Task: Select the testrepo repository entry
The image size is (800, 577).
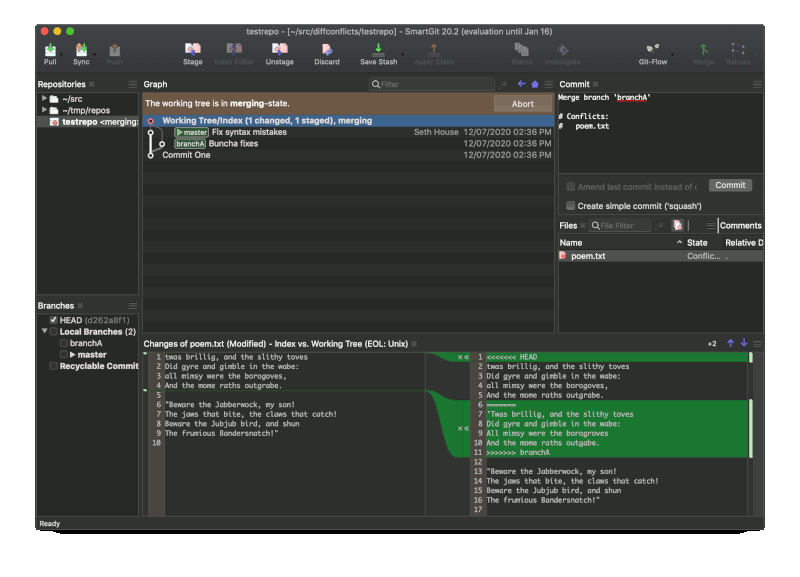Action: [88, 122]
